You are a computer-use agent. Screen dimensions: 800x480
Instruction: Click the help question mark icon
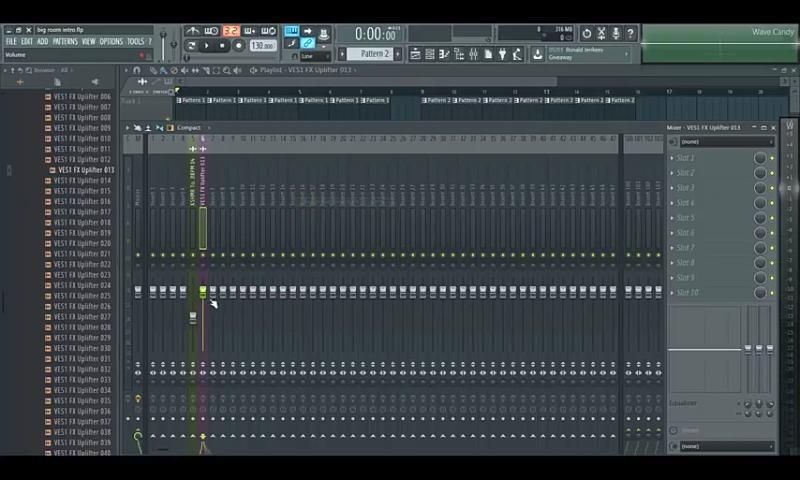(631, 34)
